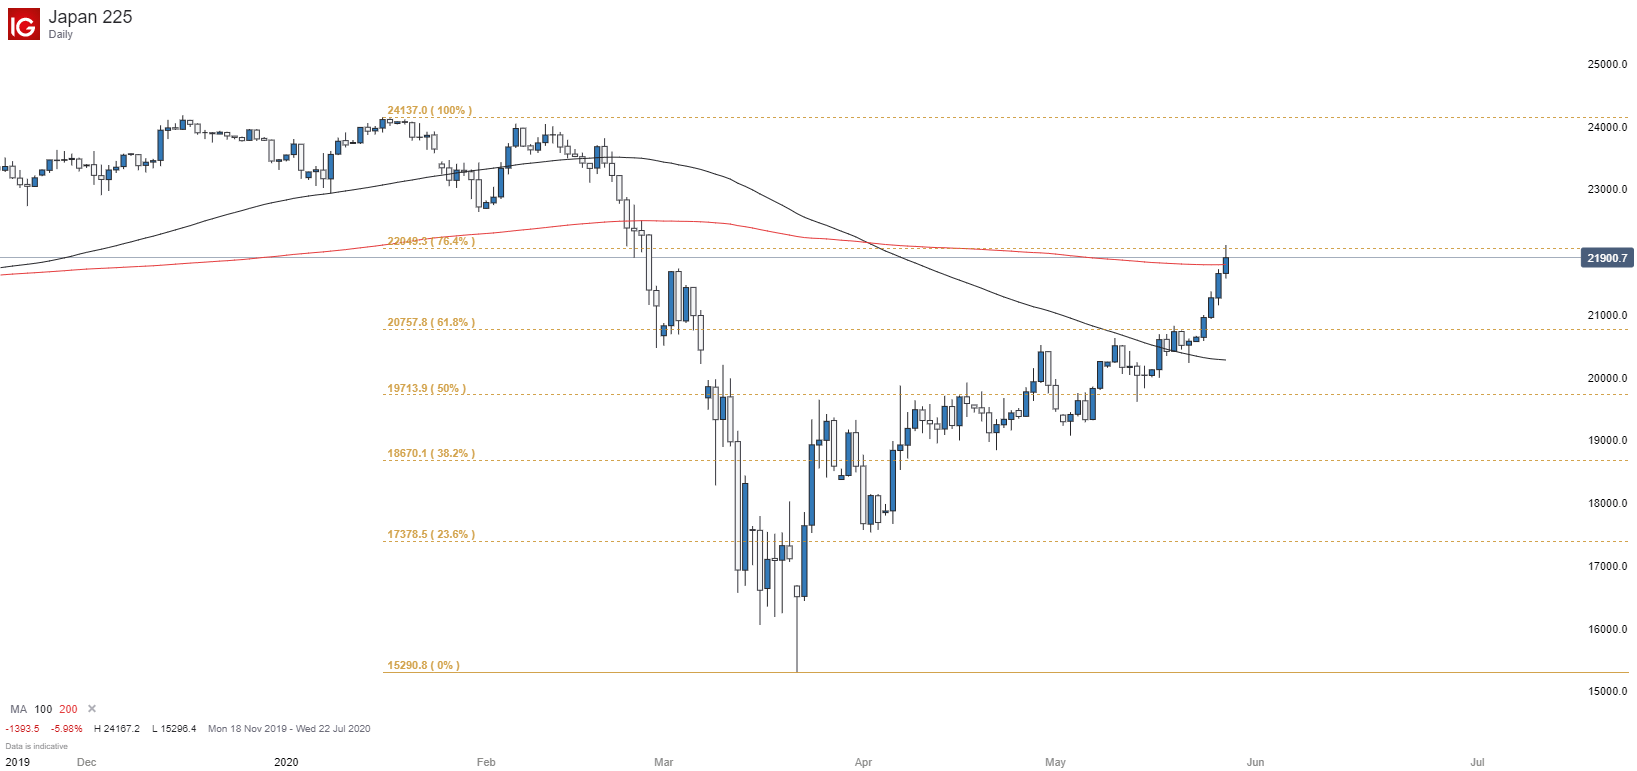This screenshot has height=771, width=1637.
Task: Click the 21900.7 current price tag
Action: click(x=1607, y=258)
